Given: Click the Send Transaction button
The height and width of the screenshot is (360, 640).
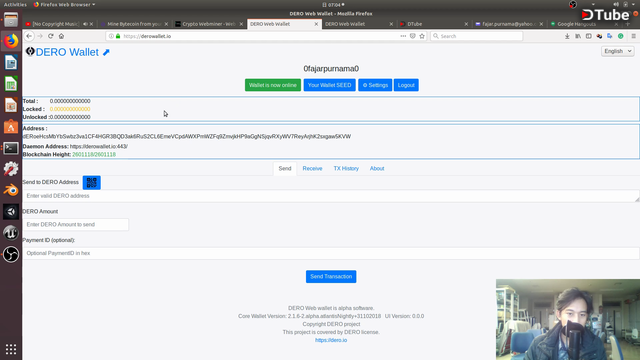Looking at the screenshot, I should pos(331,276).
